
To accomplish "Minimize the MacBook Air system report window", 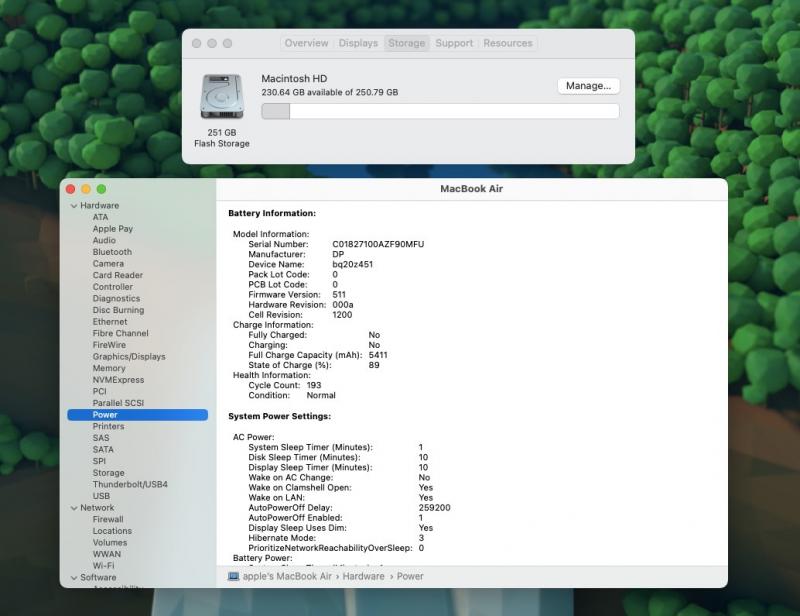I will pyautogui.click(x=86, y=189).
